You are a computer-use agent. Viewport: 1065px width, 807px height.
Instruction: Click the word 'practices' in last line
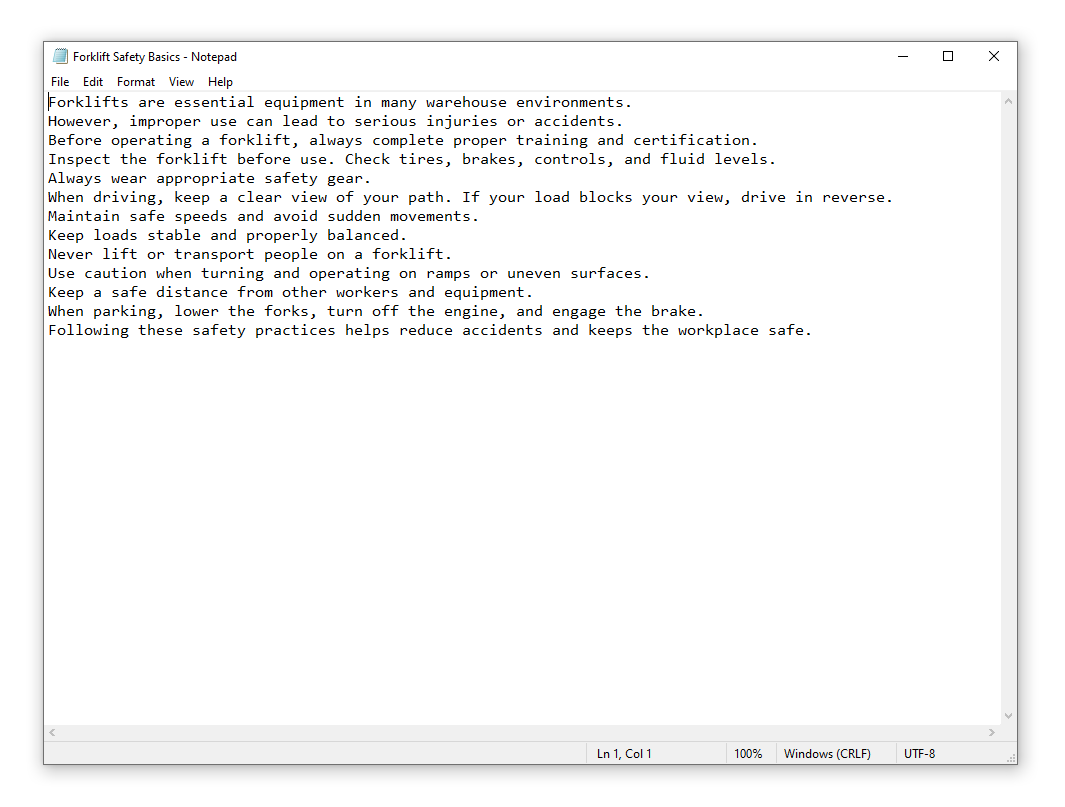point(295,331)
